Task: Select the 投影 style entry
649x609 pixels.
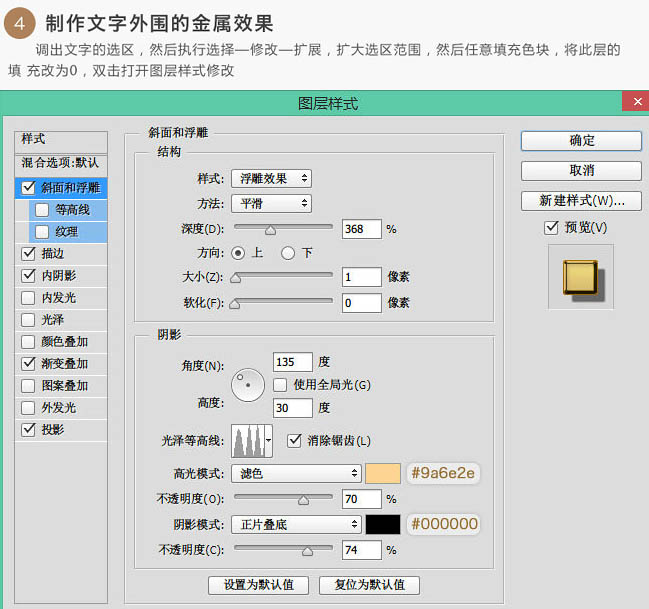Action: coord(53,429)
